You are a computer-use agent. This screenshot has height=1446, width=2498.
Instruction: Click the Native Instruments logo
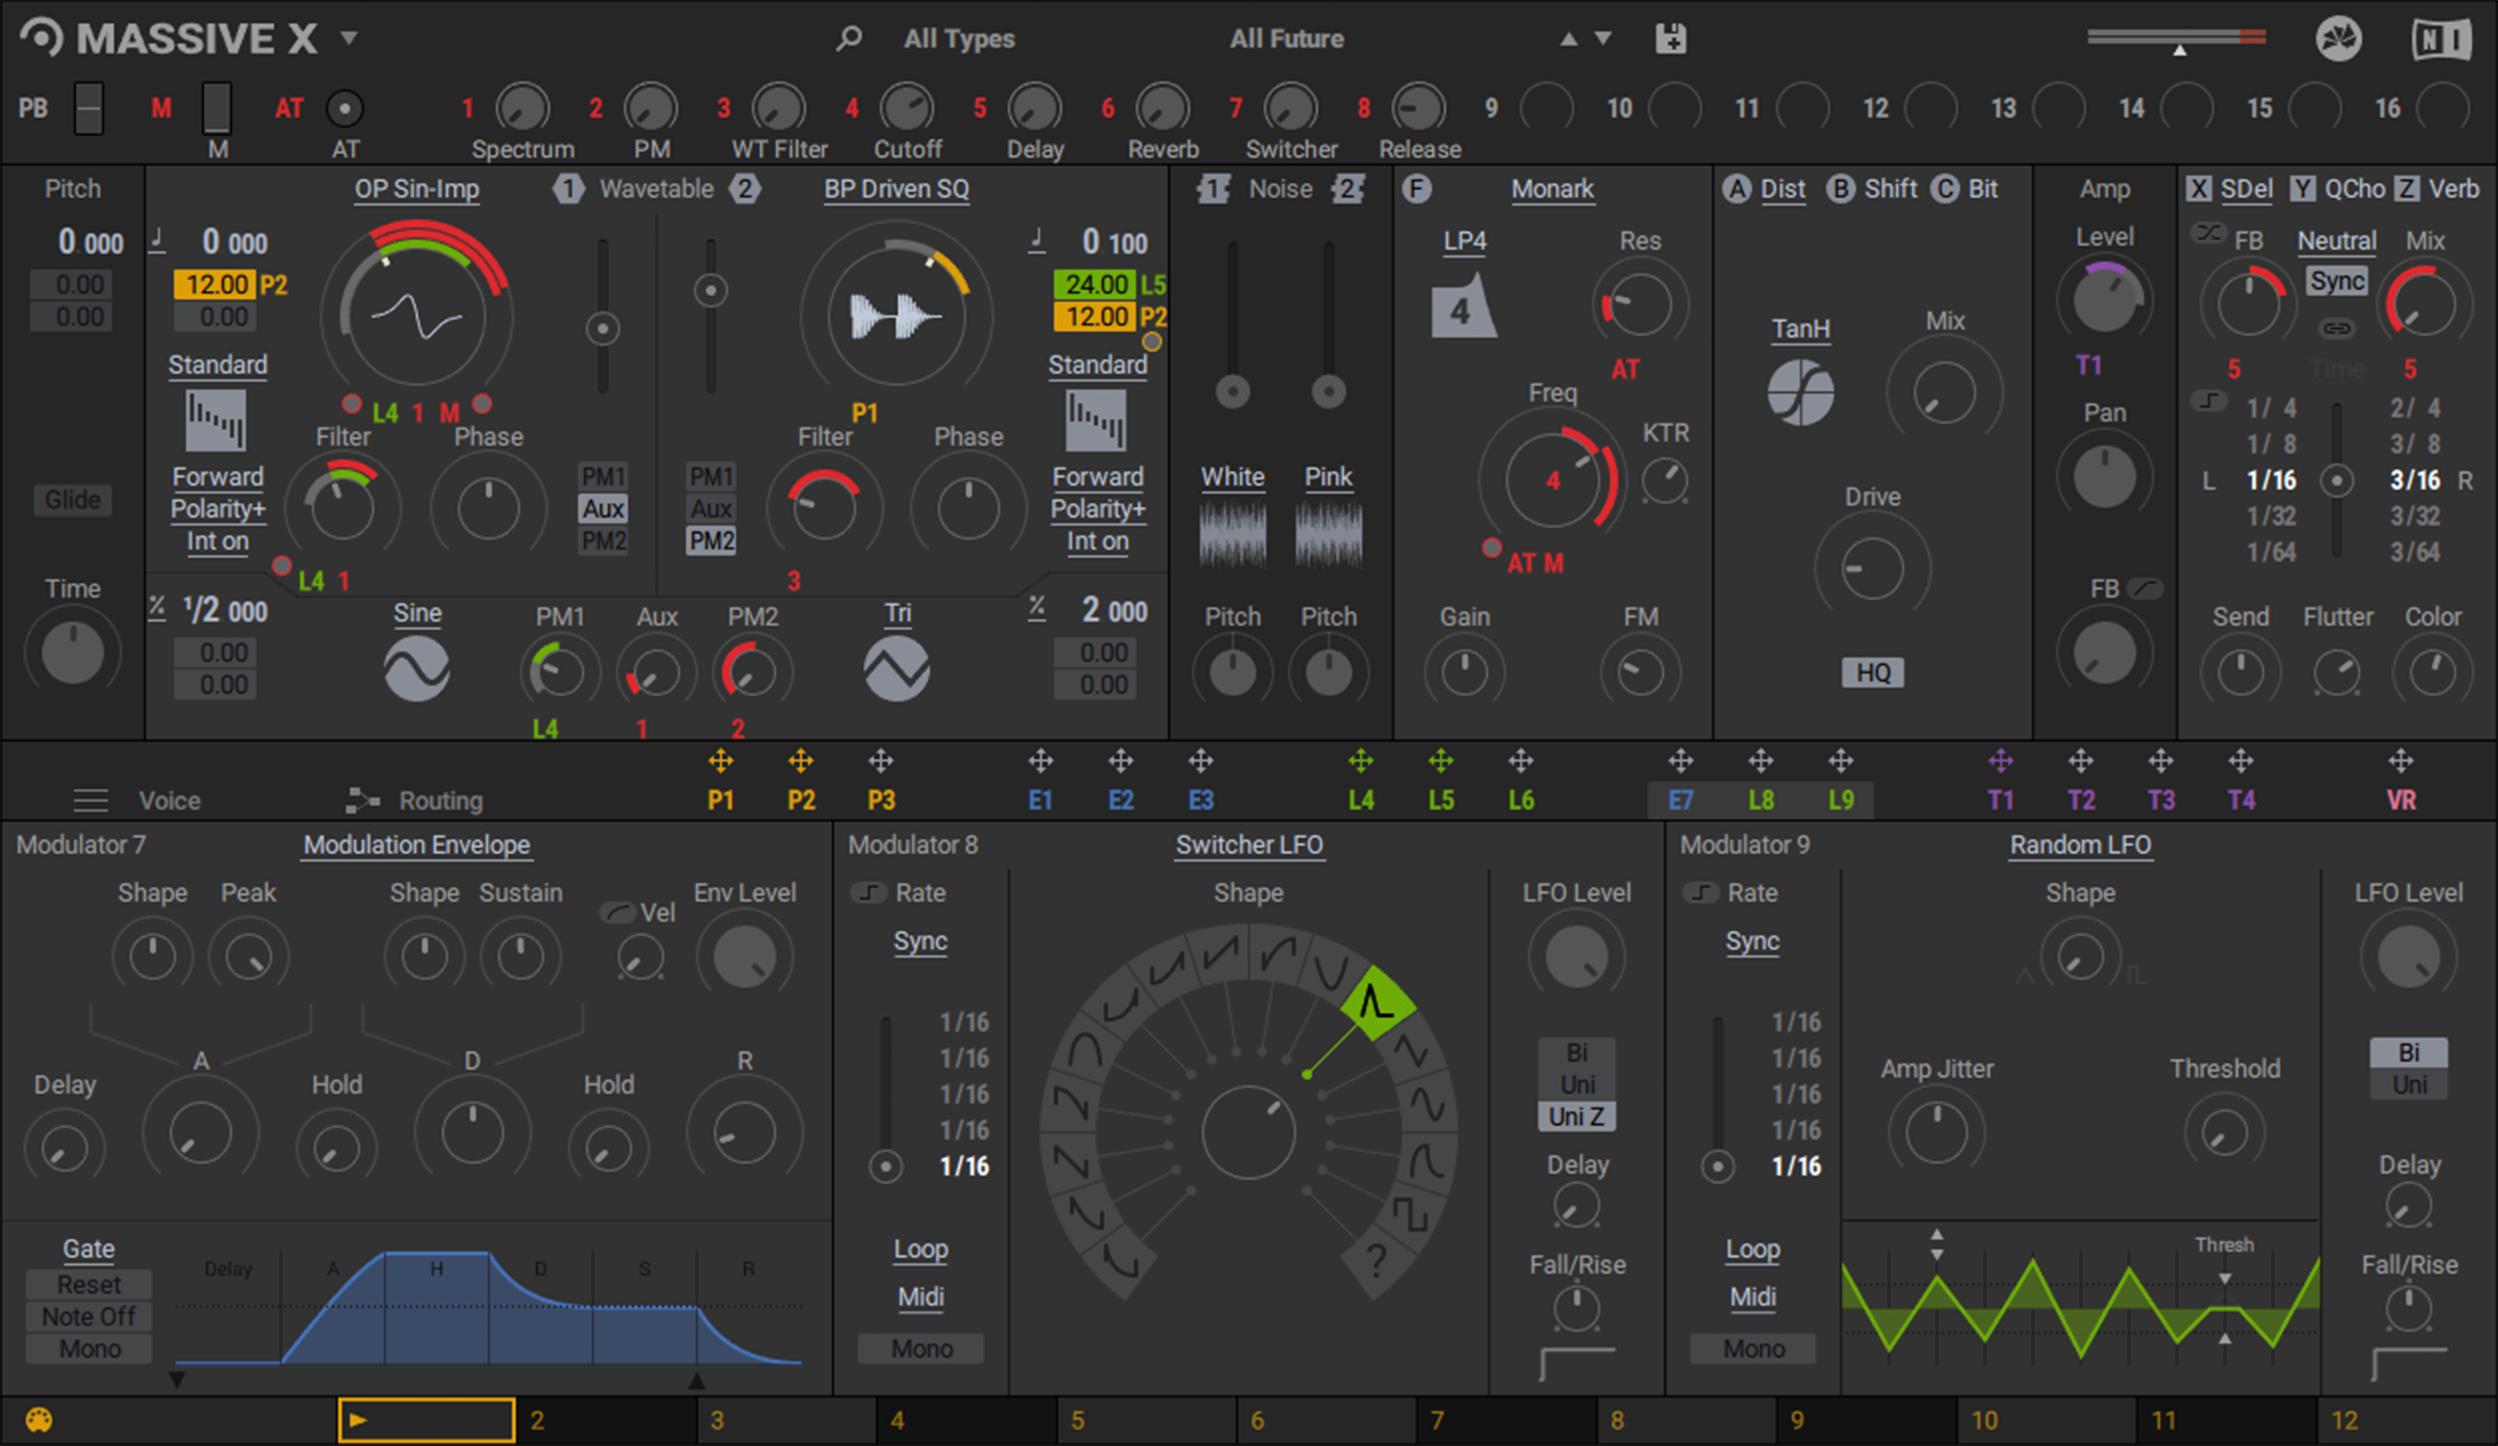tap(2442, 38)
